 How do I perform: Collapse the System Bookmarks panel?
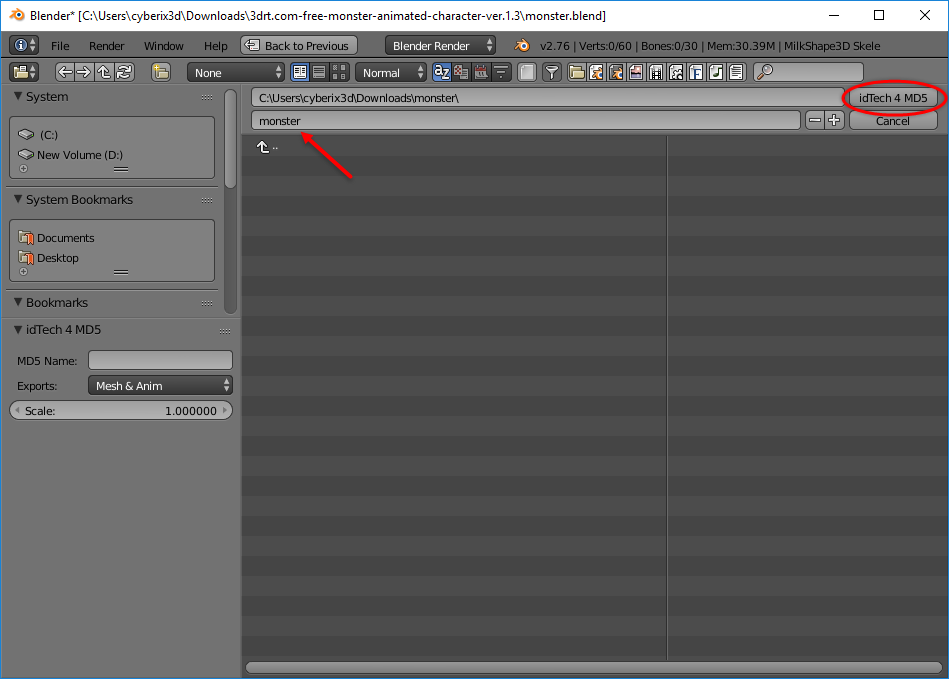pos(18,199)
